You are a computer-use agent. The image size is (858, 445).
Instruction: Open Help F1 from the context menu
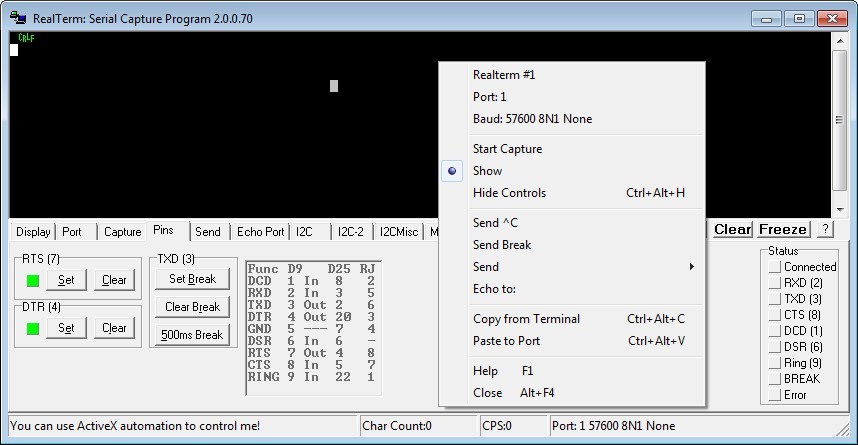[x=572, y=371]
